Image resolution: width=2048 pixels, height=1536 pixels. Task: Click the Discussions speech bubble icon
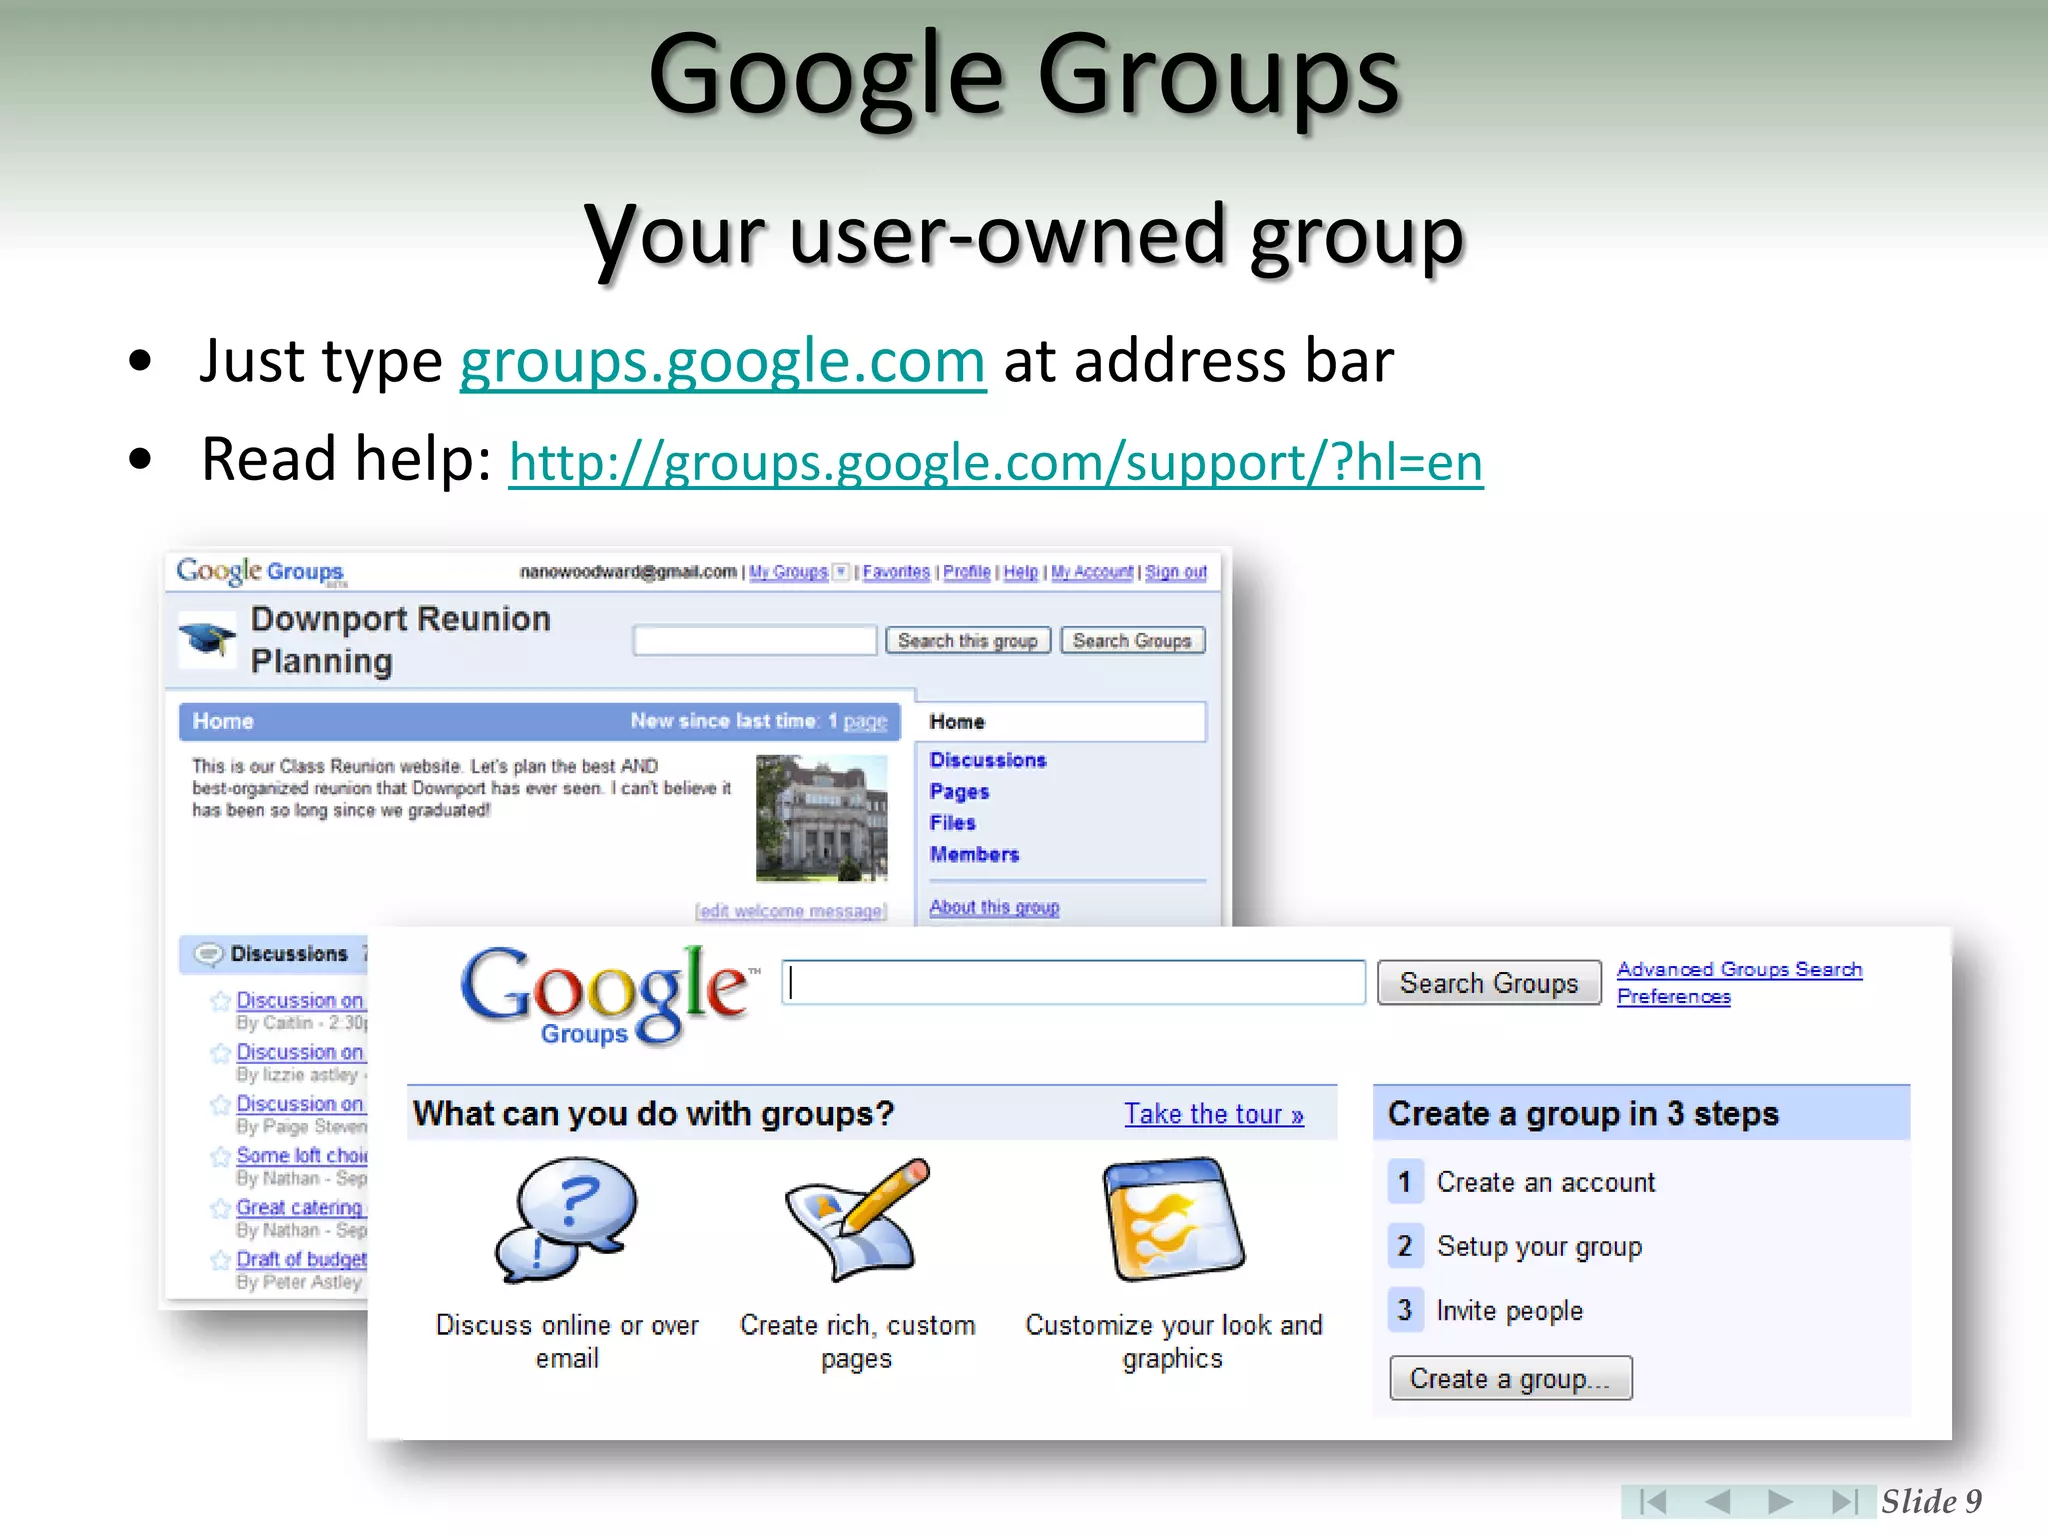click(208, 954)
